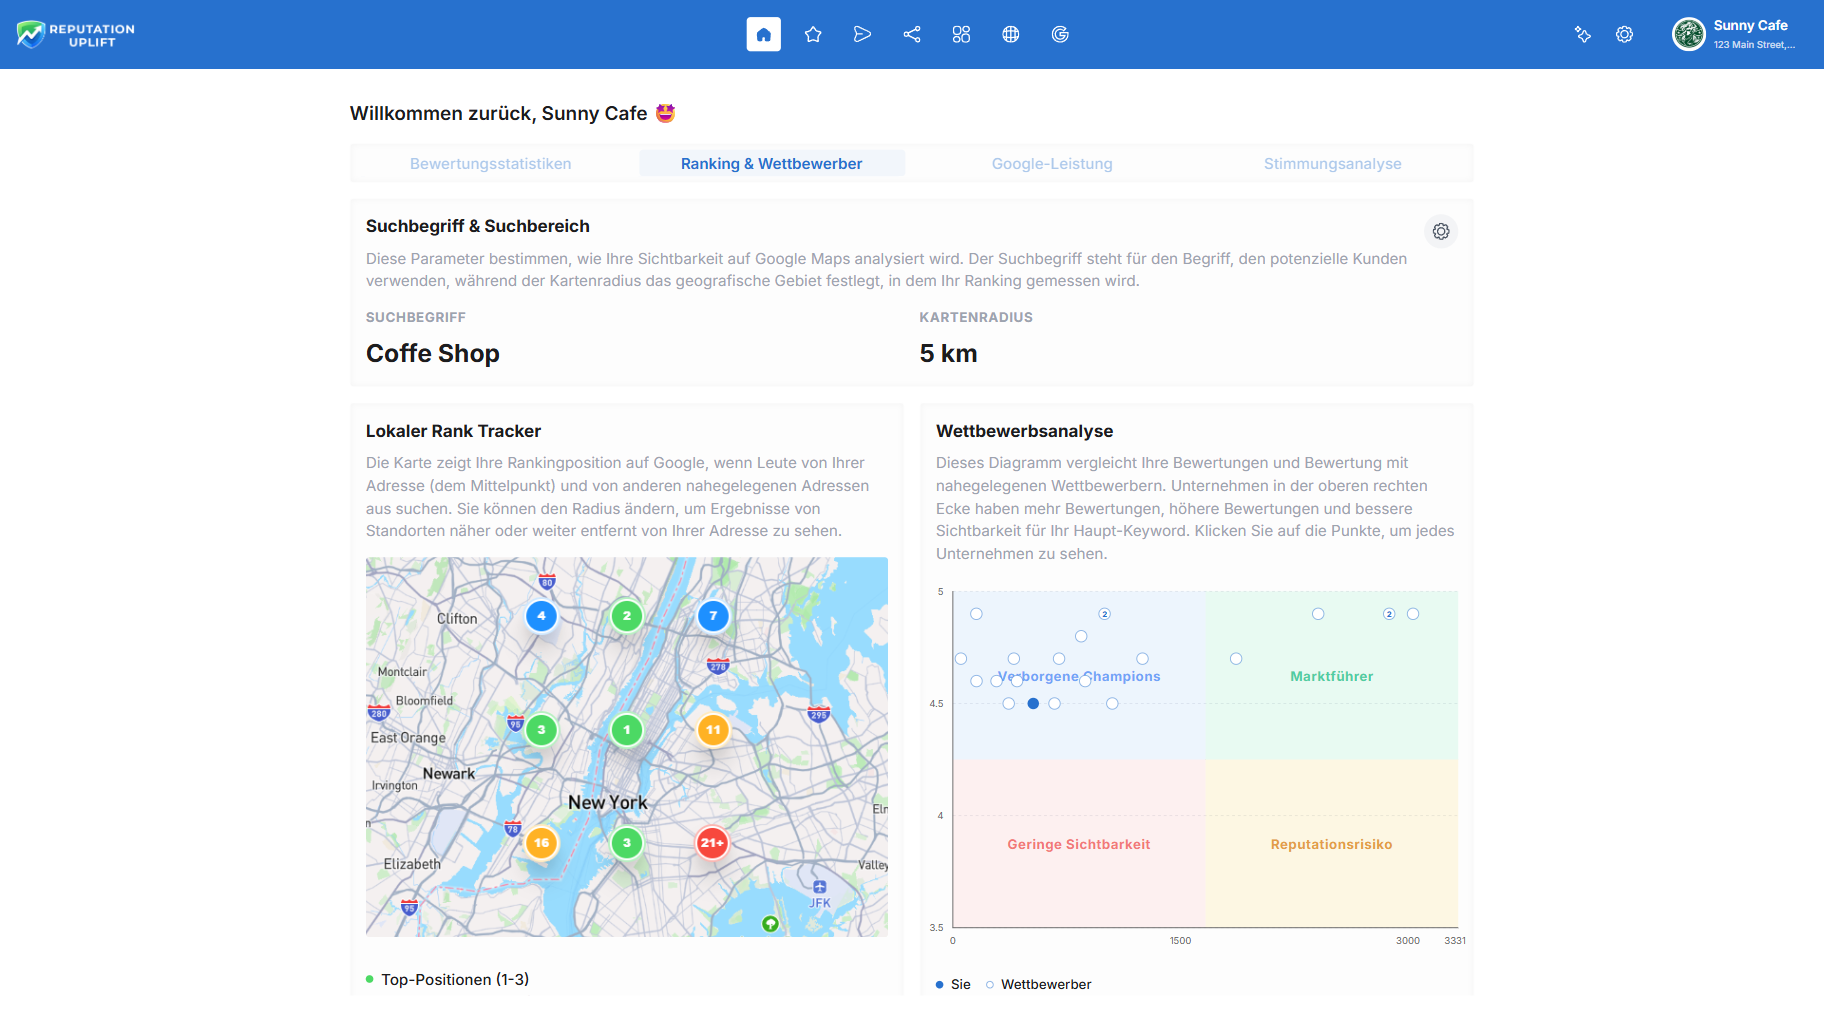This screenshot has width=1824, height=1026.
Task: Click the solid blue Sie chart point
Action: pyautogui.click(x=1033, y=704)
